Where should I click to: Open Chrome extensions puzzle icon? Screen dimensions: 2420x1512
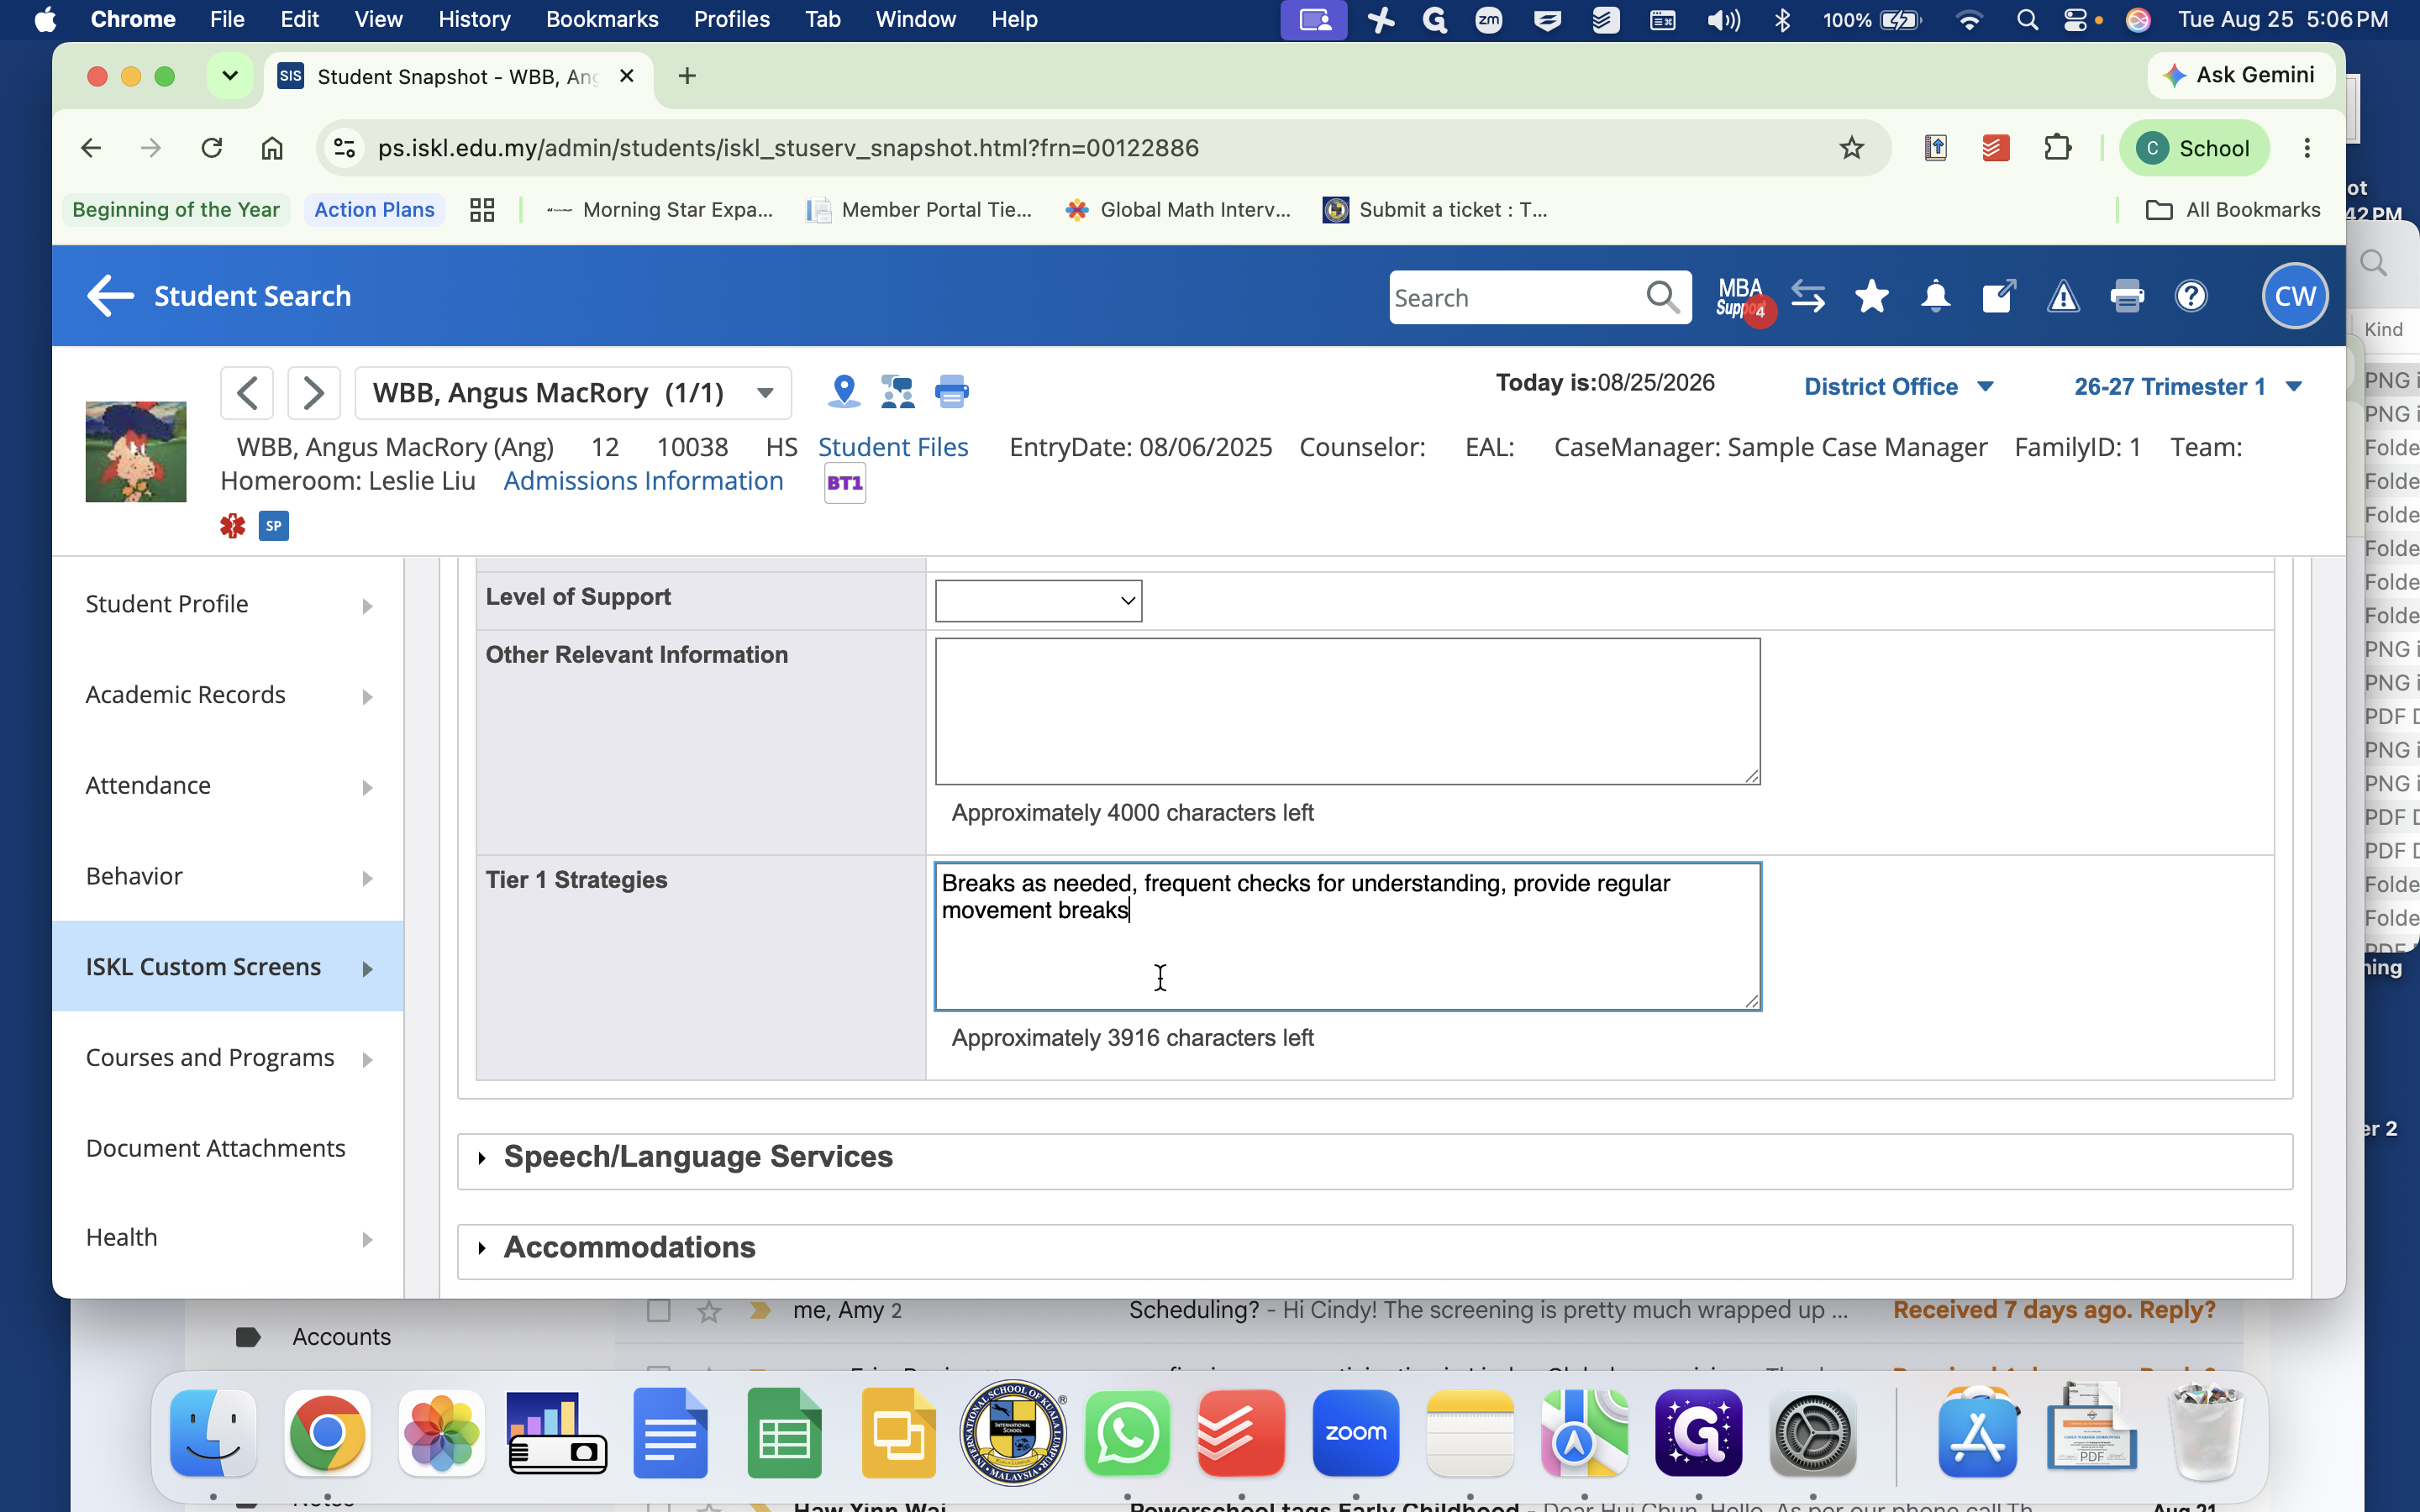[x=2058, y=148]
